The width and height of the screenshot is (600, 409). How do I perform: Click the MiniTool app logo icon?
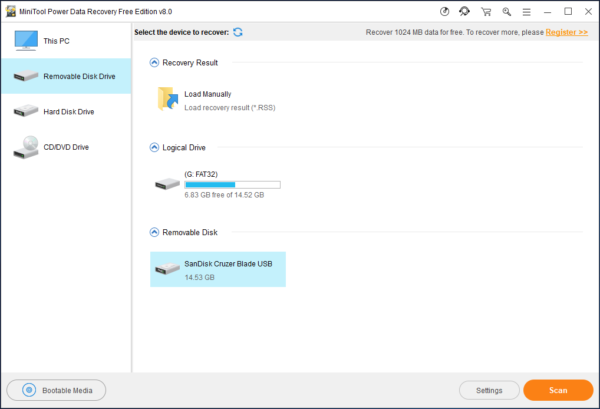[x=11, y=11]
